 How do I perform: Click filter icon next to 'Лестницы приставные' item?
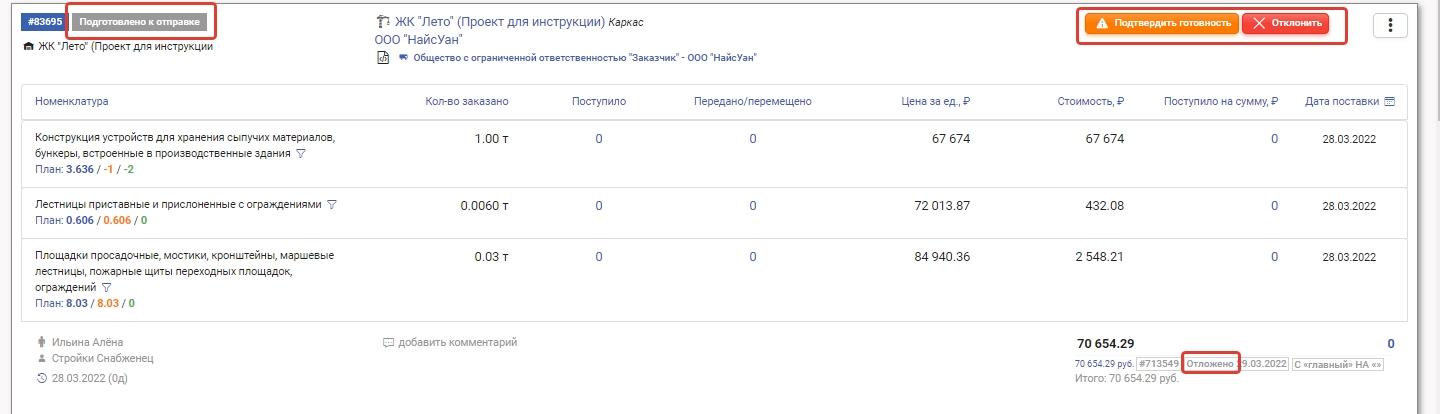[332, 204]
